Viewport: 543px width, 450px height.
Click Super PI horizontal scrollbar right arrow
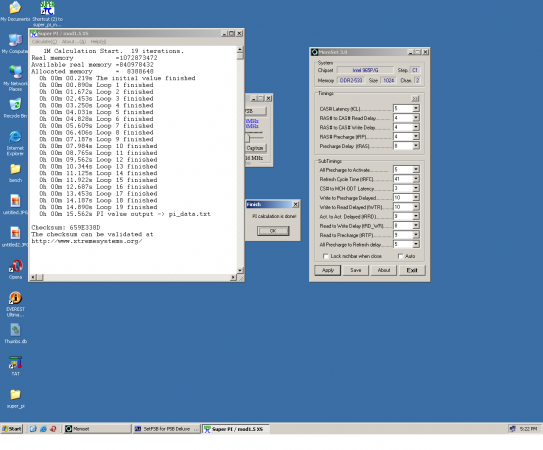tap(233, 277)
